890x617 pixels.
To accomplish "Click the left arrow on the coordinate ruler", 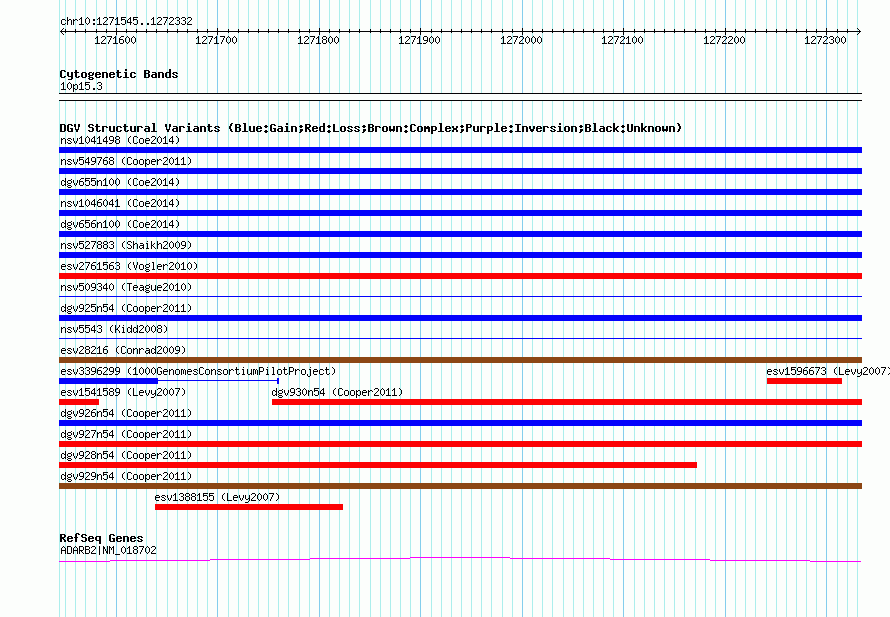I will coord(62,31).
